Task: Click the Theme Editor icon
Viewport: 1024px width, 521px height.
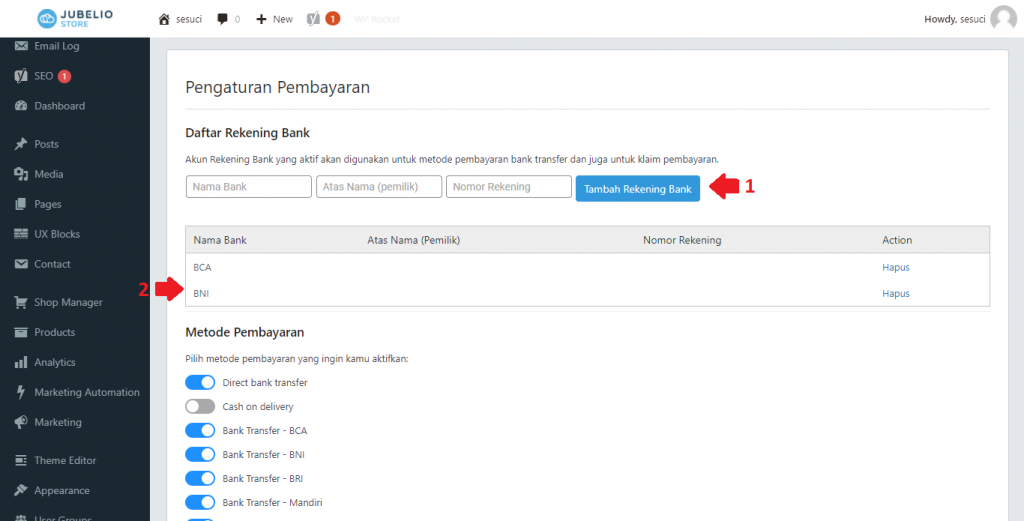Action: tap(21, 460)
